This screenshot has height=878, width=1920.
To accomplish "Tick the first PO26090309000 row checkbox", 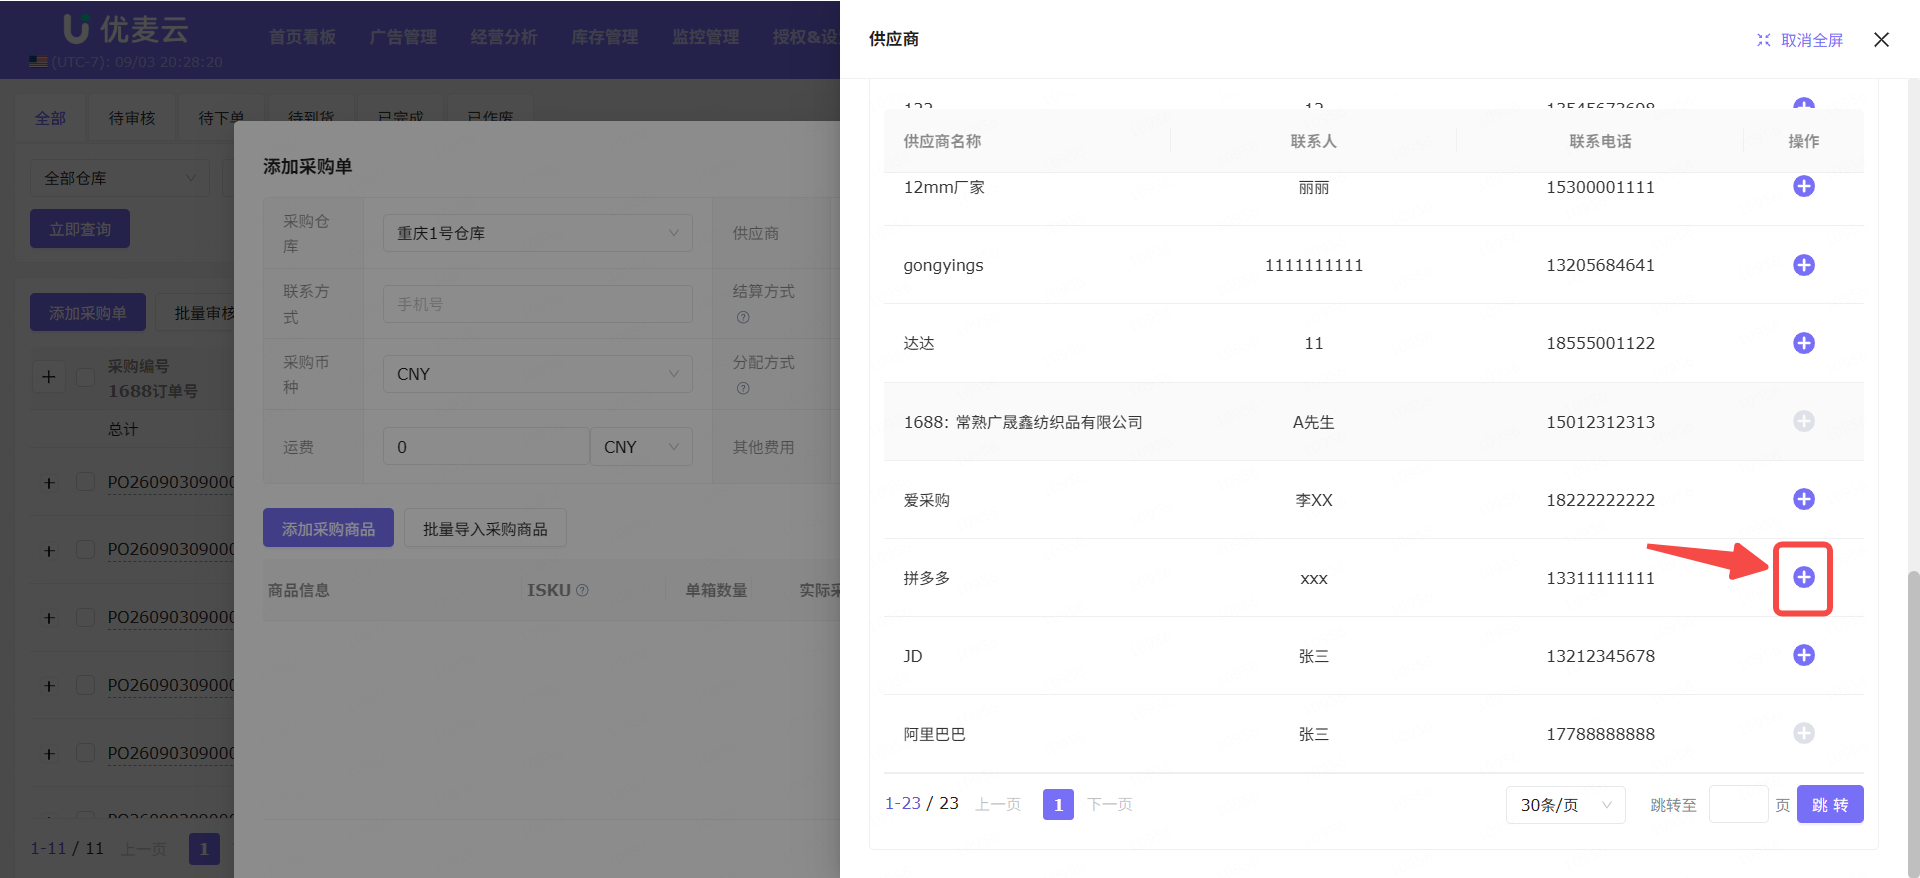I will tap(86, 482).
